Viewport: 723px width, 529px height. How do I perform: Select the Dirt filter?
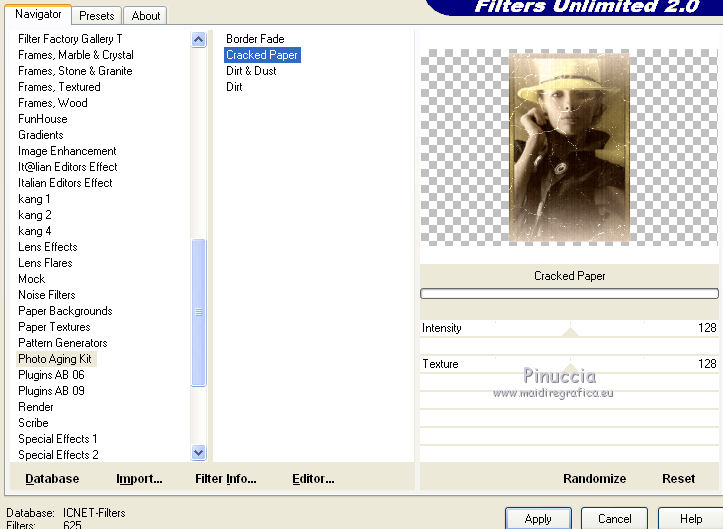tap(234, 87)
